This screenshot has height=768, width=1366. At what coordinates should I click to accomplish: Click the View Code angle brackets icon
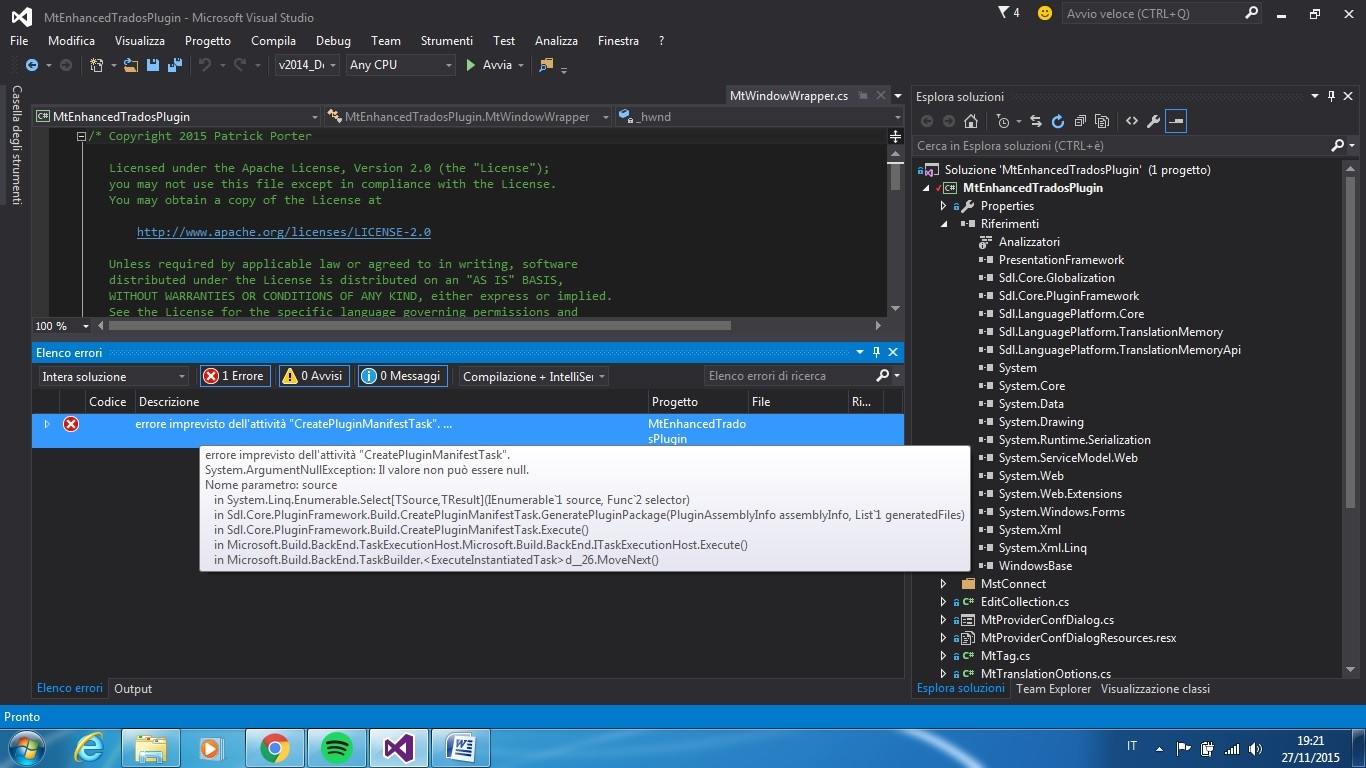[x=1131, y=121]
